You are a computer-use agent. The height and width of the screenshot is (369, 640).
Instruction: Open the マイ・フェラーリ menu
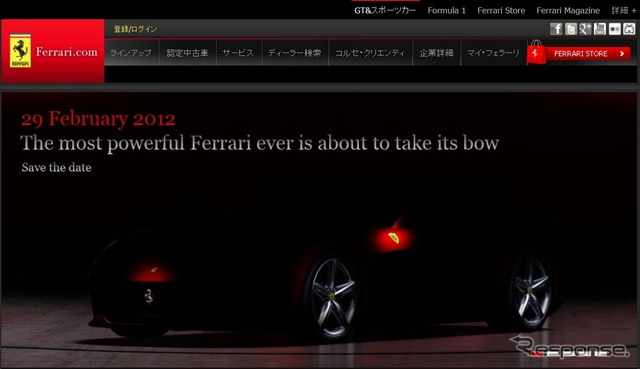pos(493,53)
